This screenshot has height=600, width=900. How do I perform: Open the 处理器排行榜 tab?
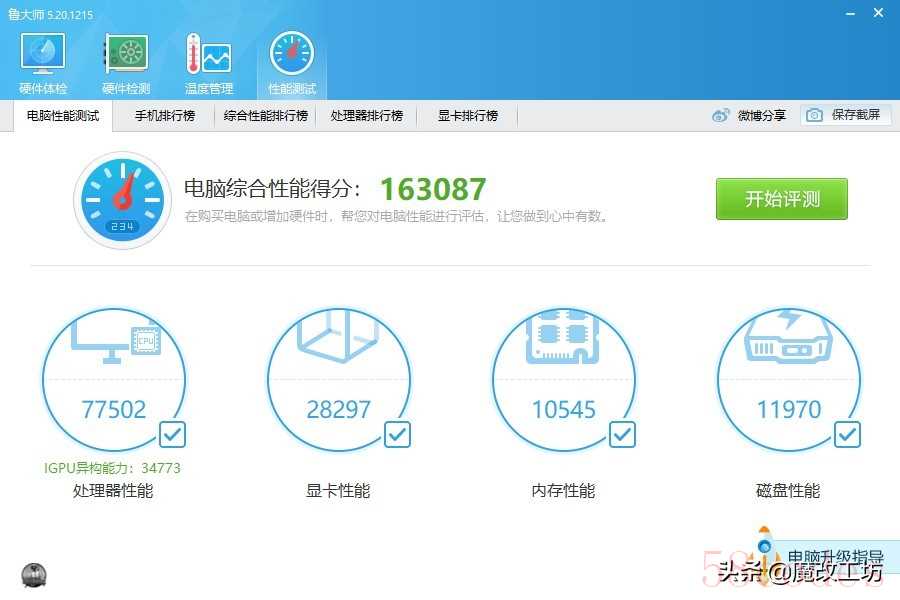(x=367, y=115)
